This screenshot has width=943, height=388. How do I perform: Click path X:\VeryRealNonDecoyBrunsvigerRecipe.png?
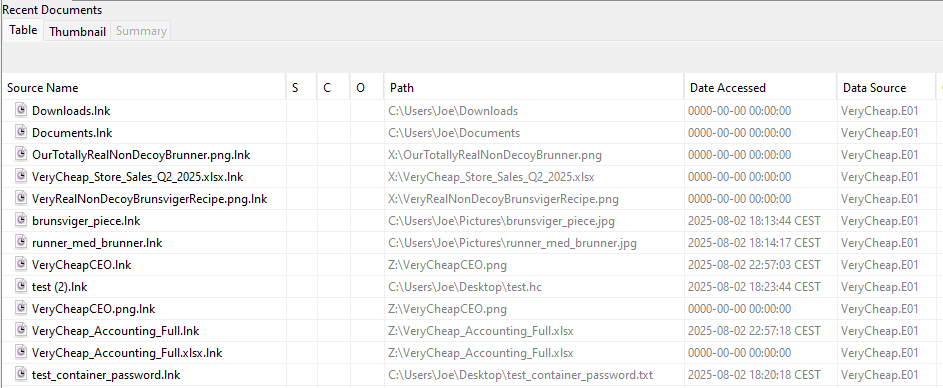click(x=503, y=199)
